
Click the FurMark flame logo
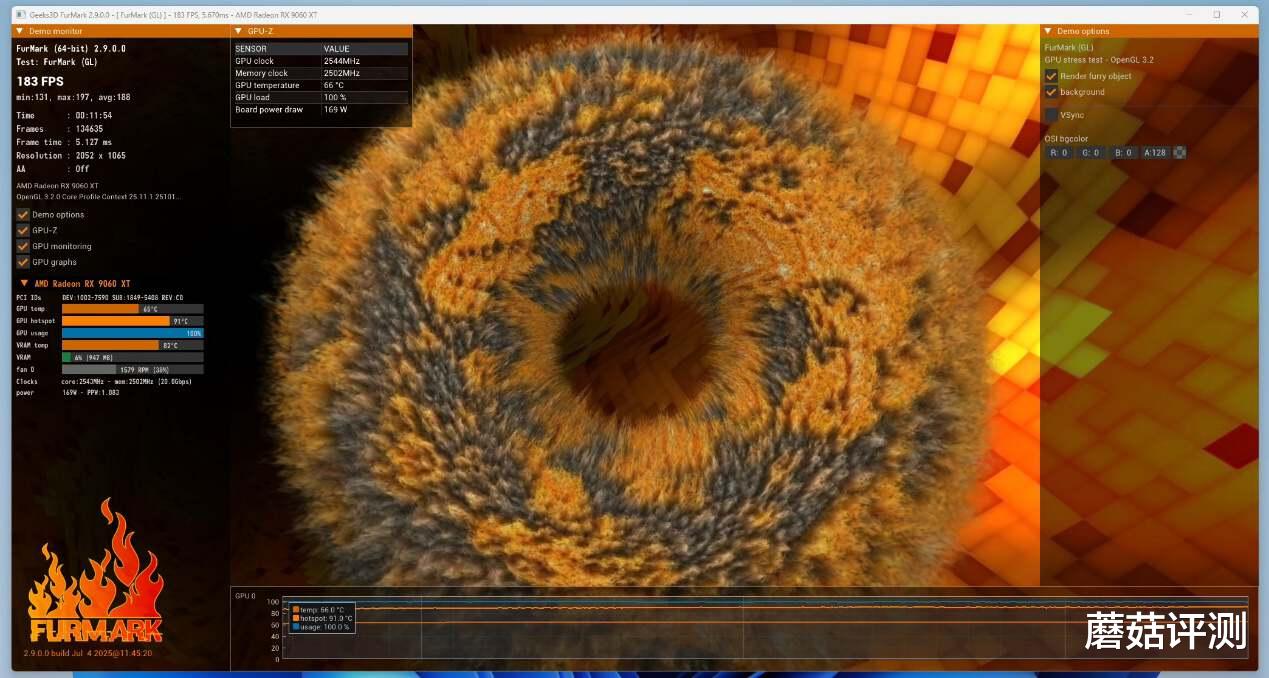click(x=96, y=571)
